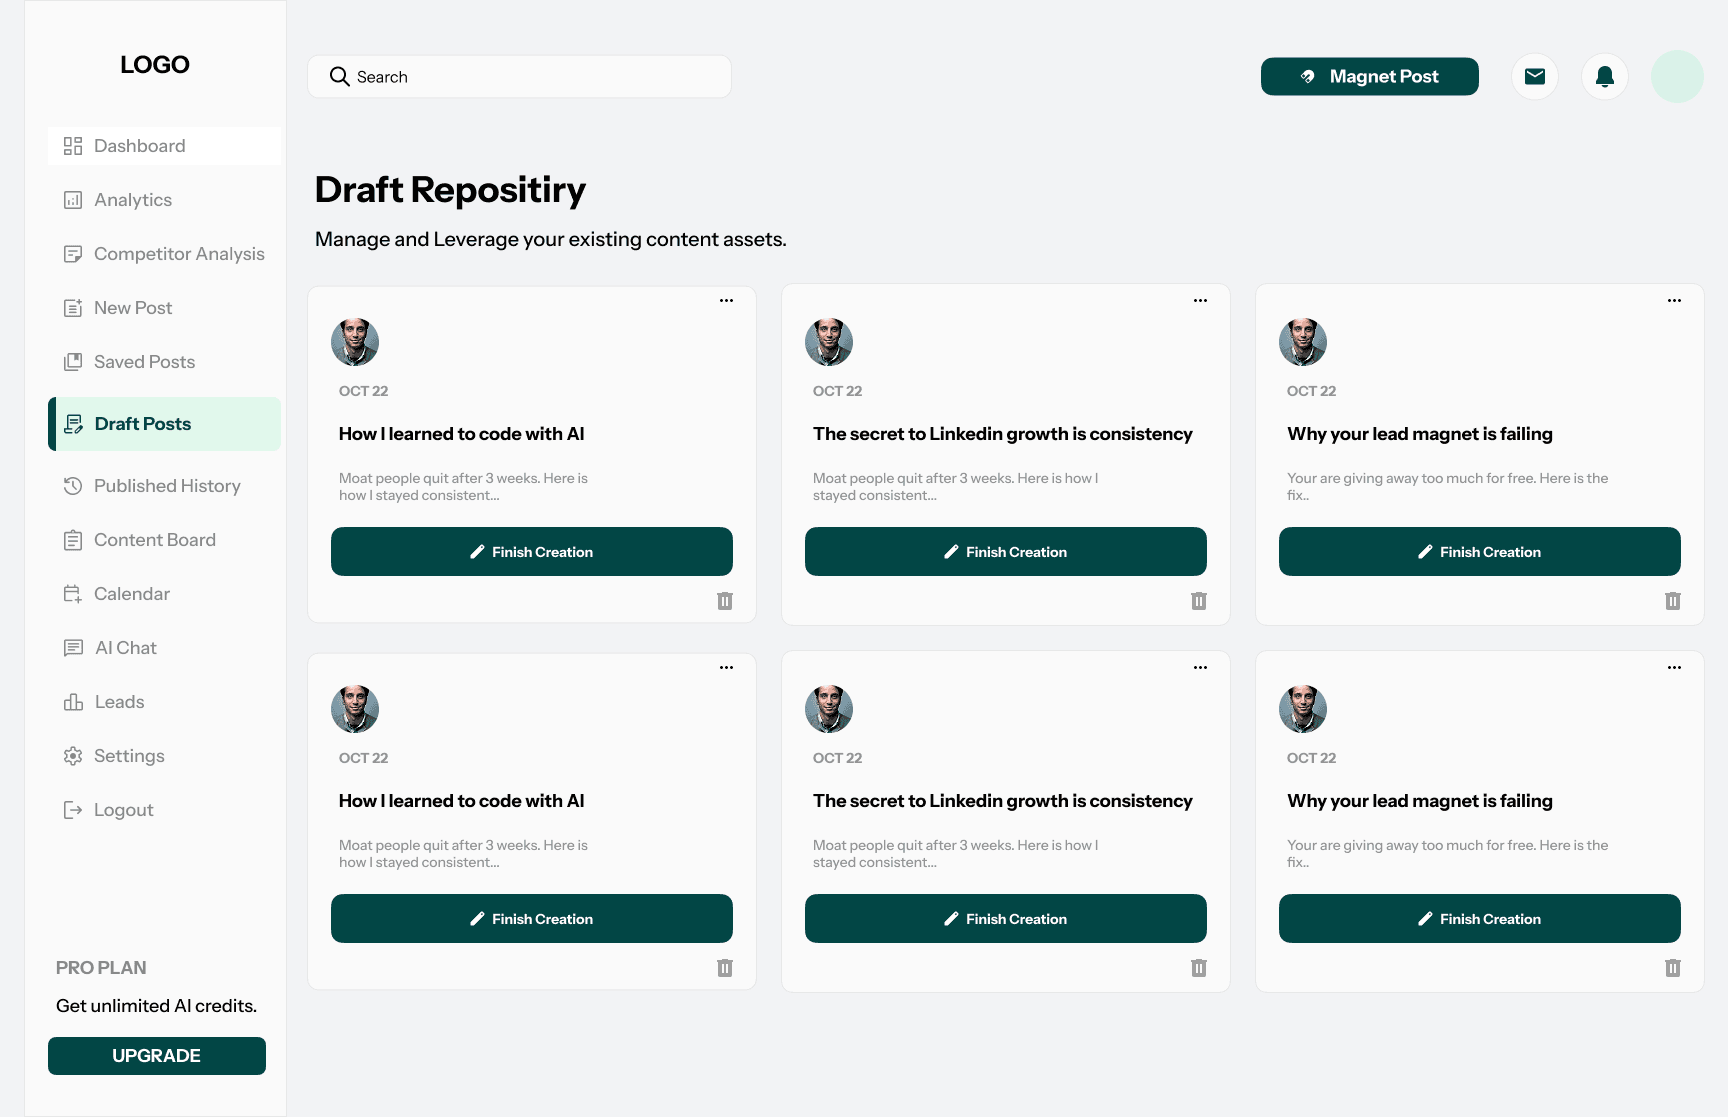Trash bottom-row "How I learned to code with AI" draft
The width and height of the screenshot is (1728, 1117).
[x=725, y=968]
